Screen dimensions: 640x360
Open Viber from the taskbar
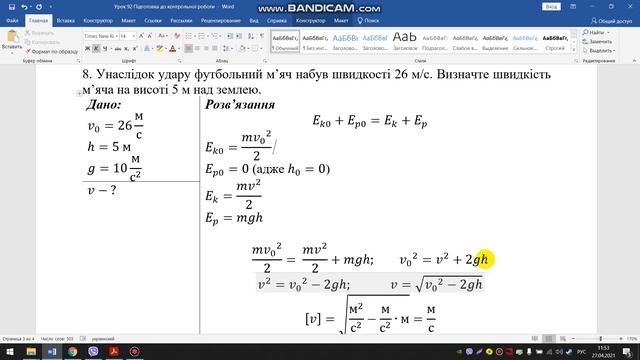(x=93, y=351)
